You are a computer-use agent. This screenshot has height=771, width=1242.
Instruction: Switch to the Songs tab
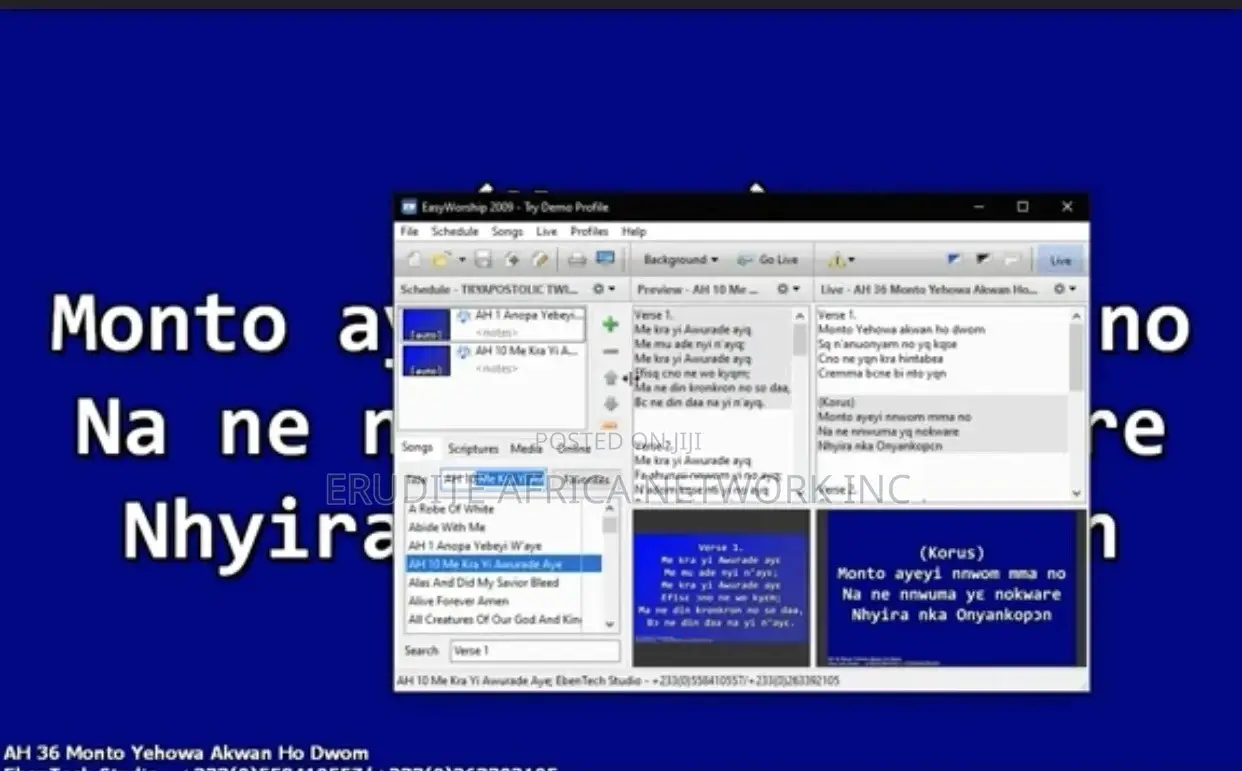418,448
